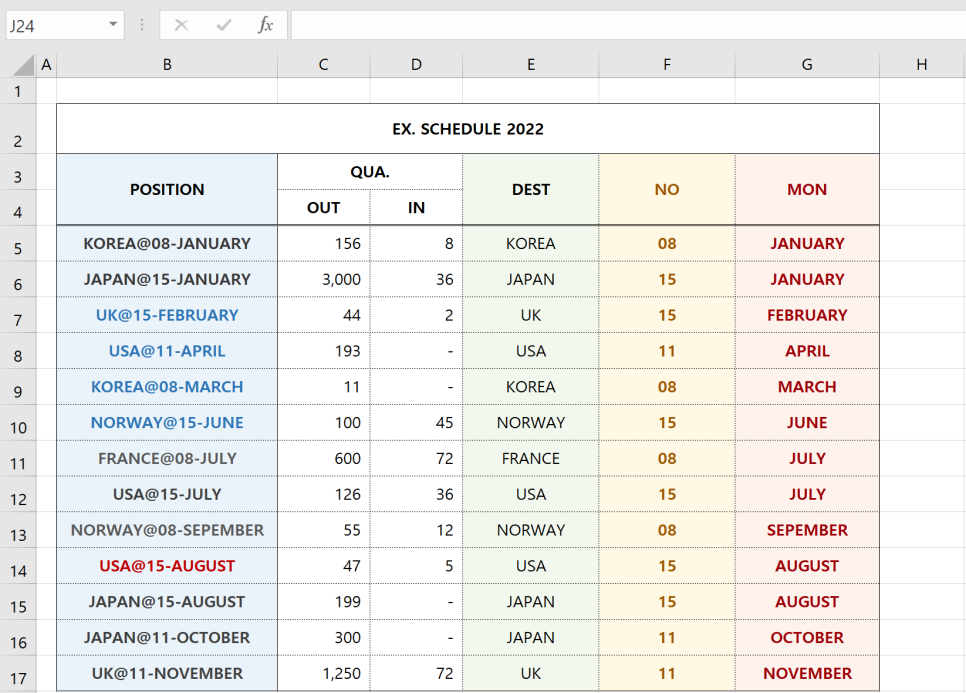This screenshot has height=693, width=966.
Task: Select column D header
Action: [416, 65]
